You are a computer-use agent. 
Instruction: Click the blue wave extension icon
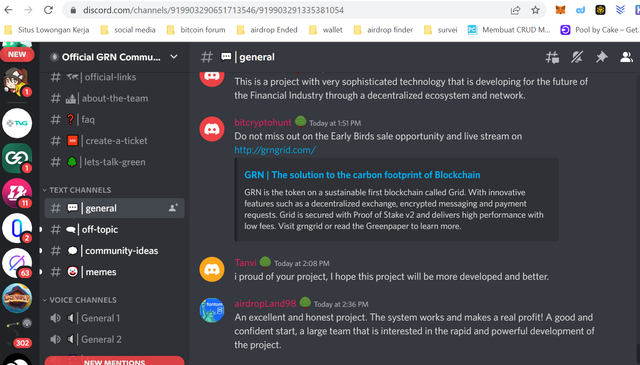point(620,10)
